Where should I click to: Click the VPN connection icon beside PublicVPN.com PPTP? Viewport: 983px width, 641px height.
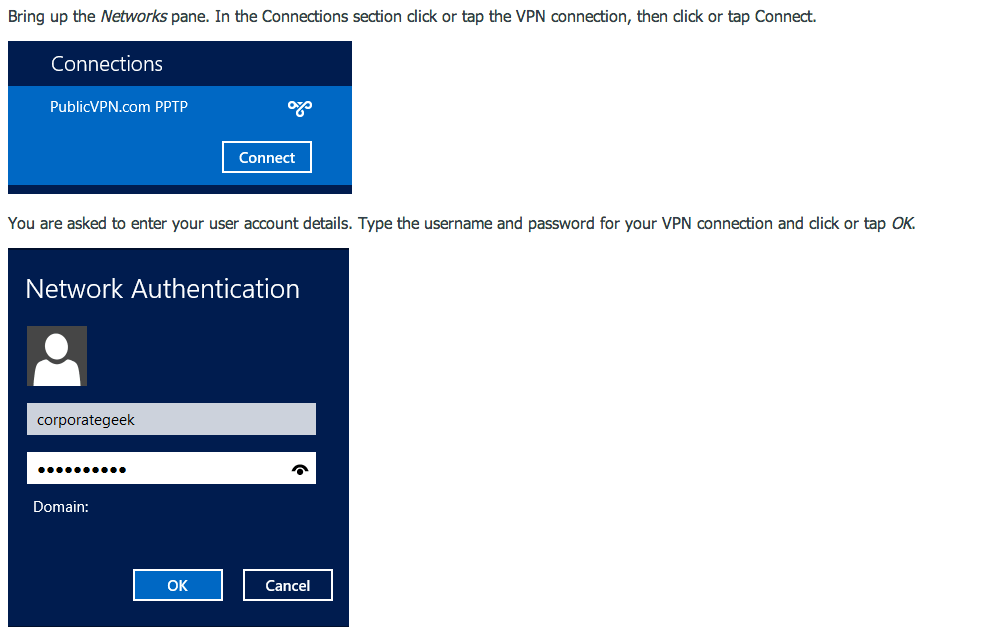[x=299, y=107]
